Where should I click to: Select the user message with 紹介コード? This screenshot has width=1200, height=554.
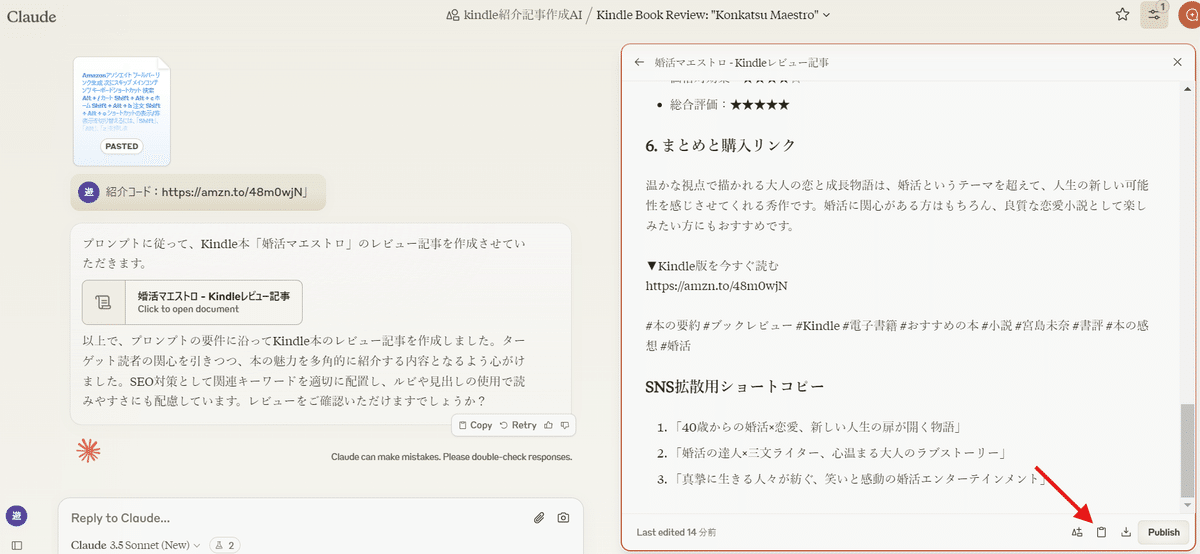tap(199, 192)
